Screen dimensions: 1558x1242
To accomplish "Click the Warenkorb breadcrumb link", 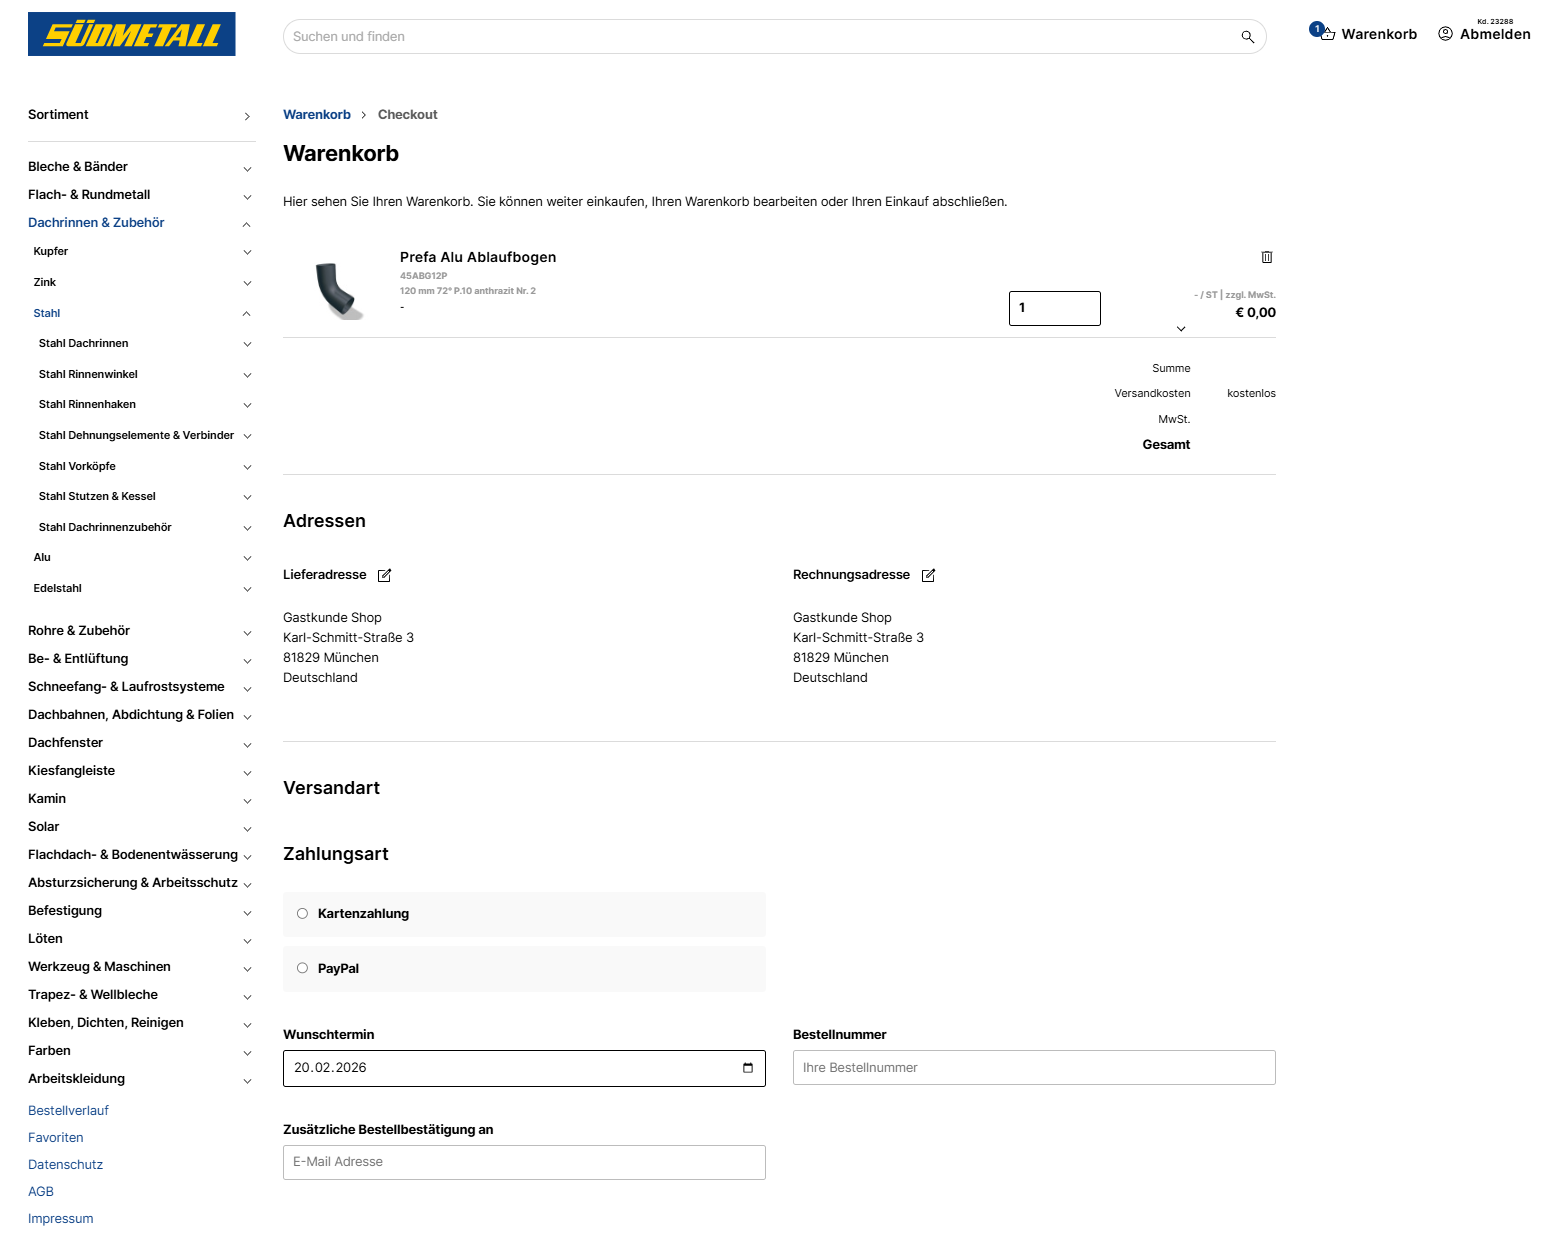I will click(x=317, y=115).
